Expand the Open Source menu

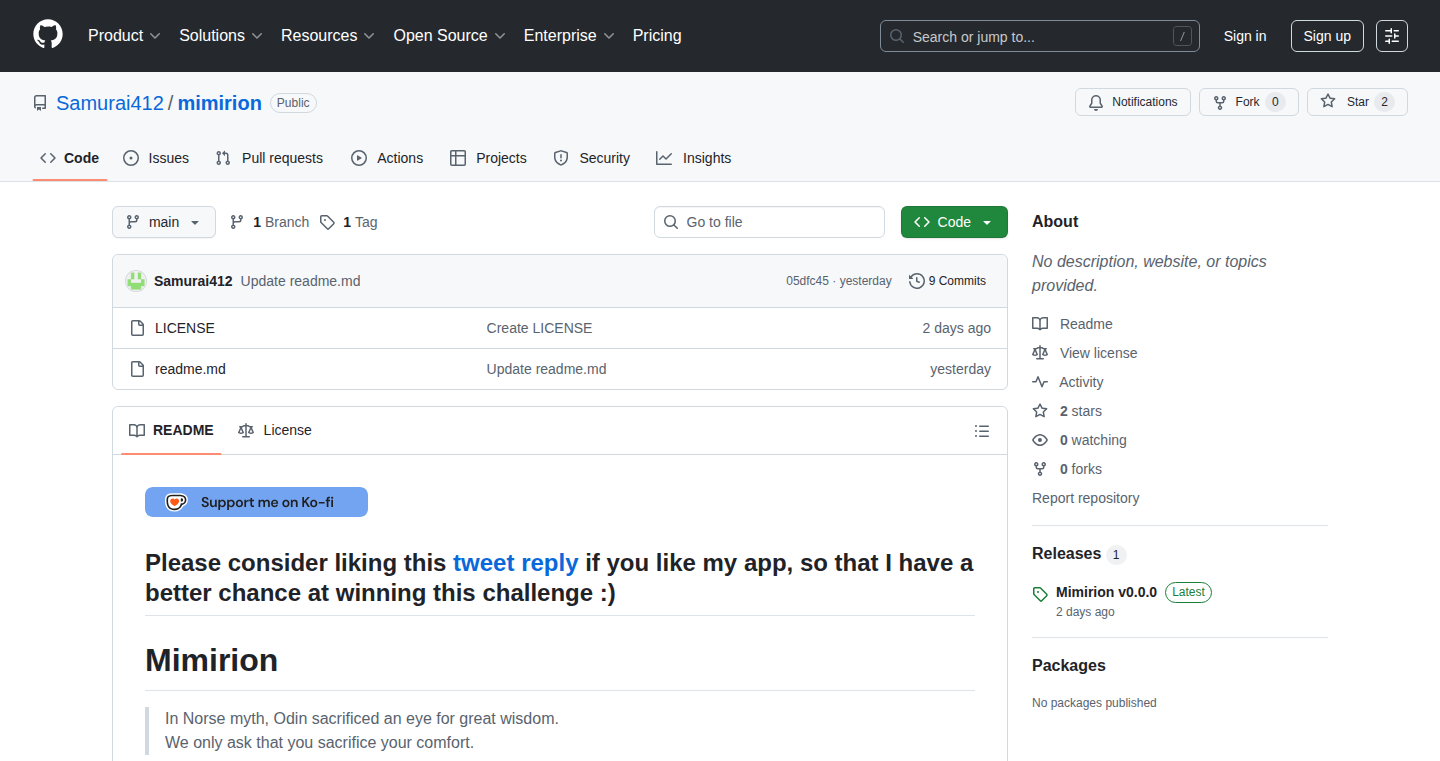450,35
